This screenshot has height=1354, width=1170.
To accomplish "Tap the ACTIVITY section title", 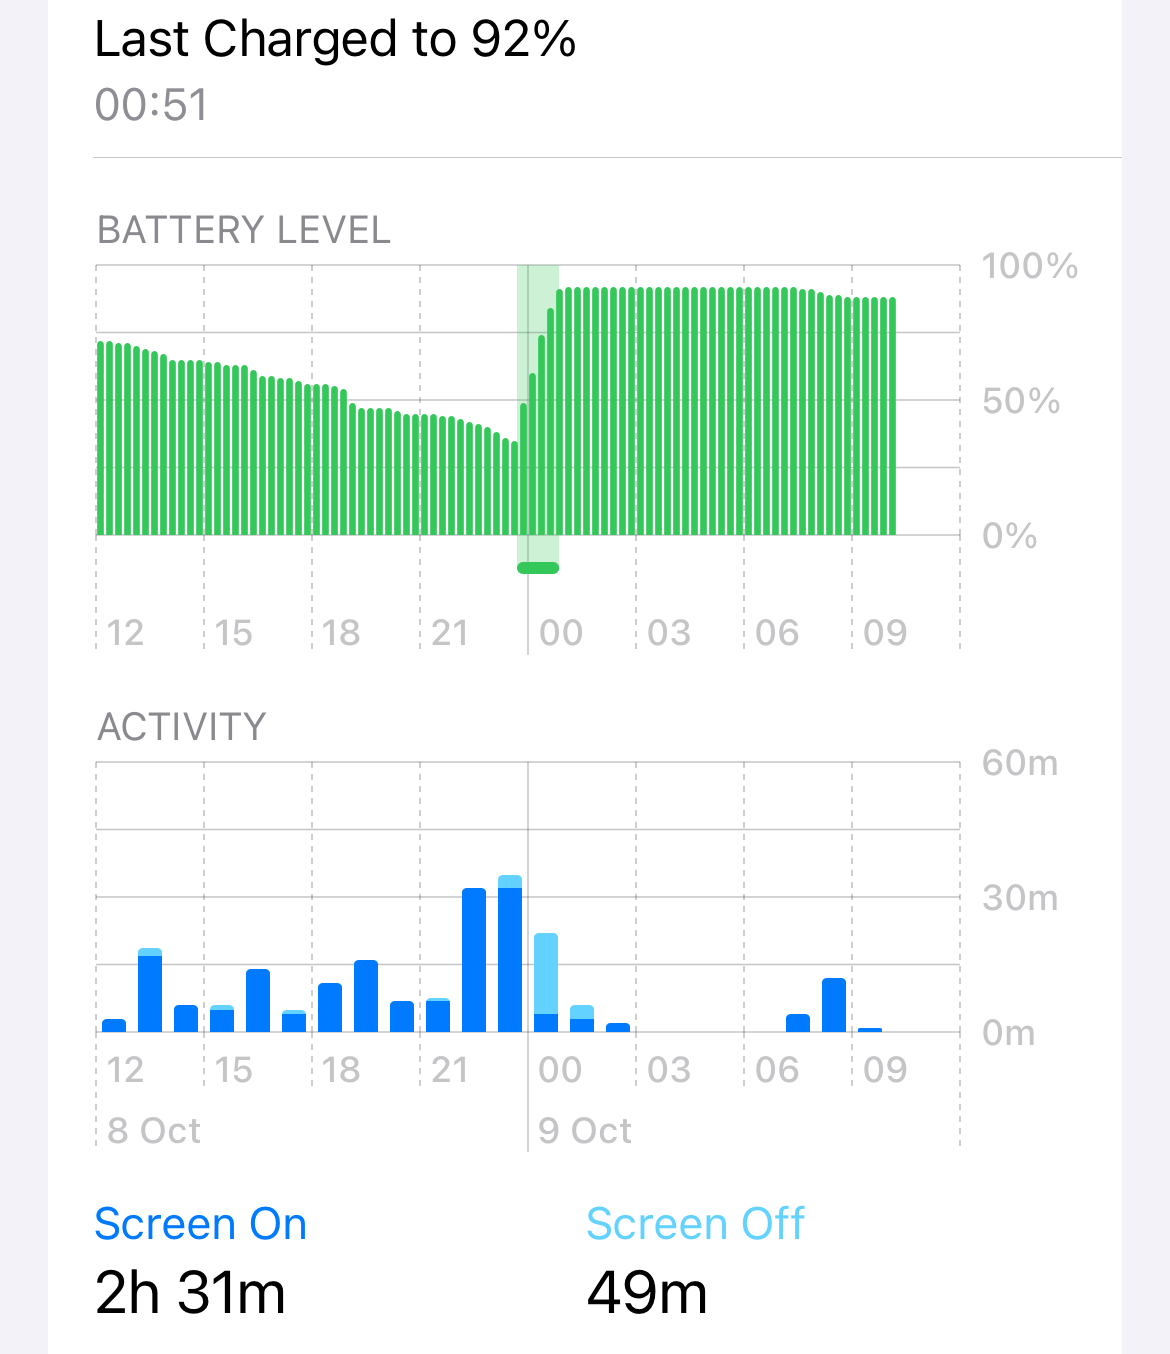I will 182,726.
